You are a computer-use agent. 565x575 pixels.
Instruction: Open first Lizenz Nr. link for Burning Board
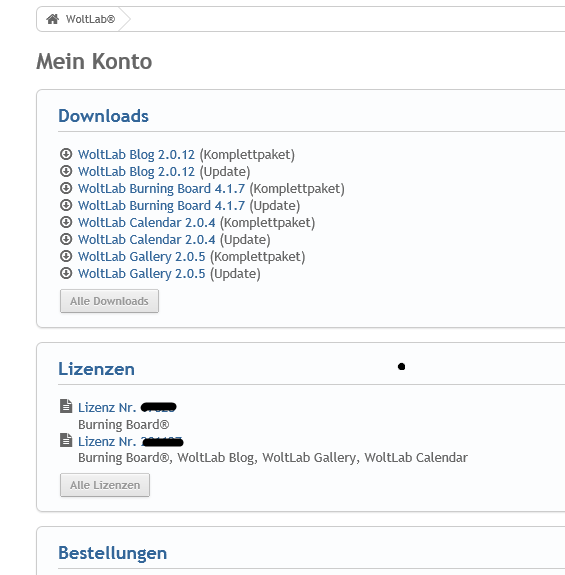click(x=127, y=407)
